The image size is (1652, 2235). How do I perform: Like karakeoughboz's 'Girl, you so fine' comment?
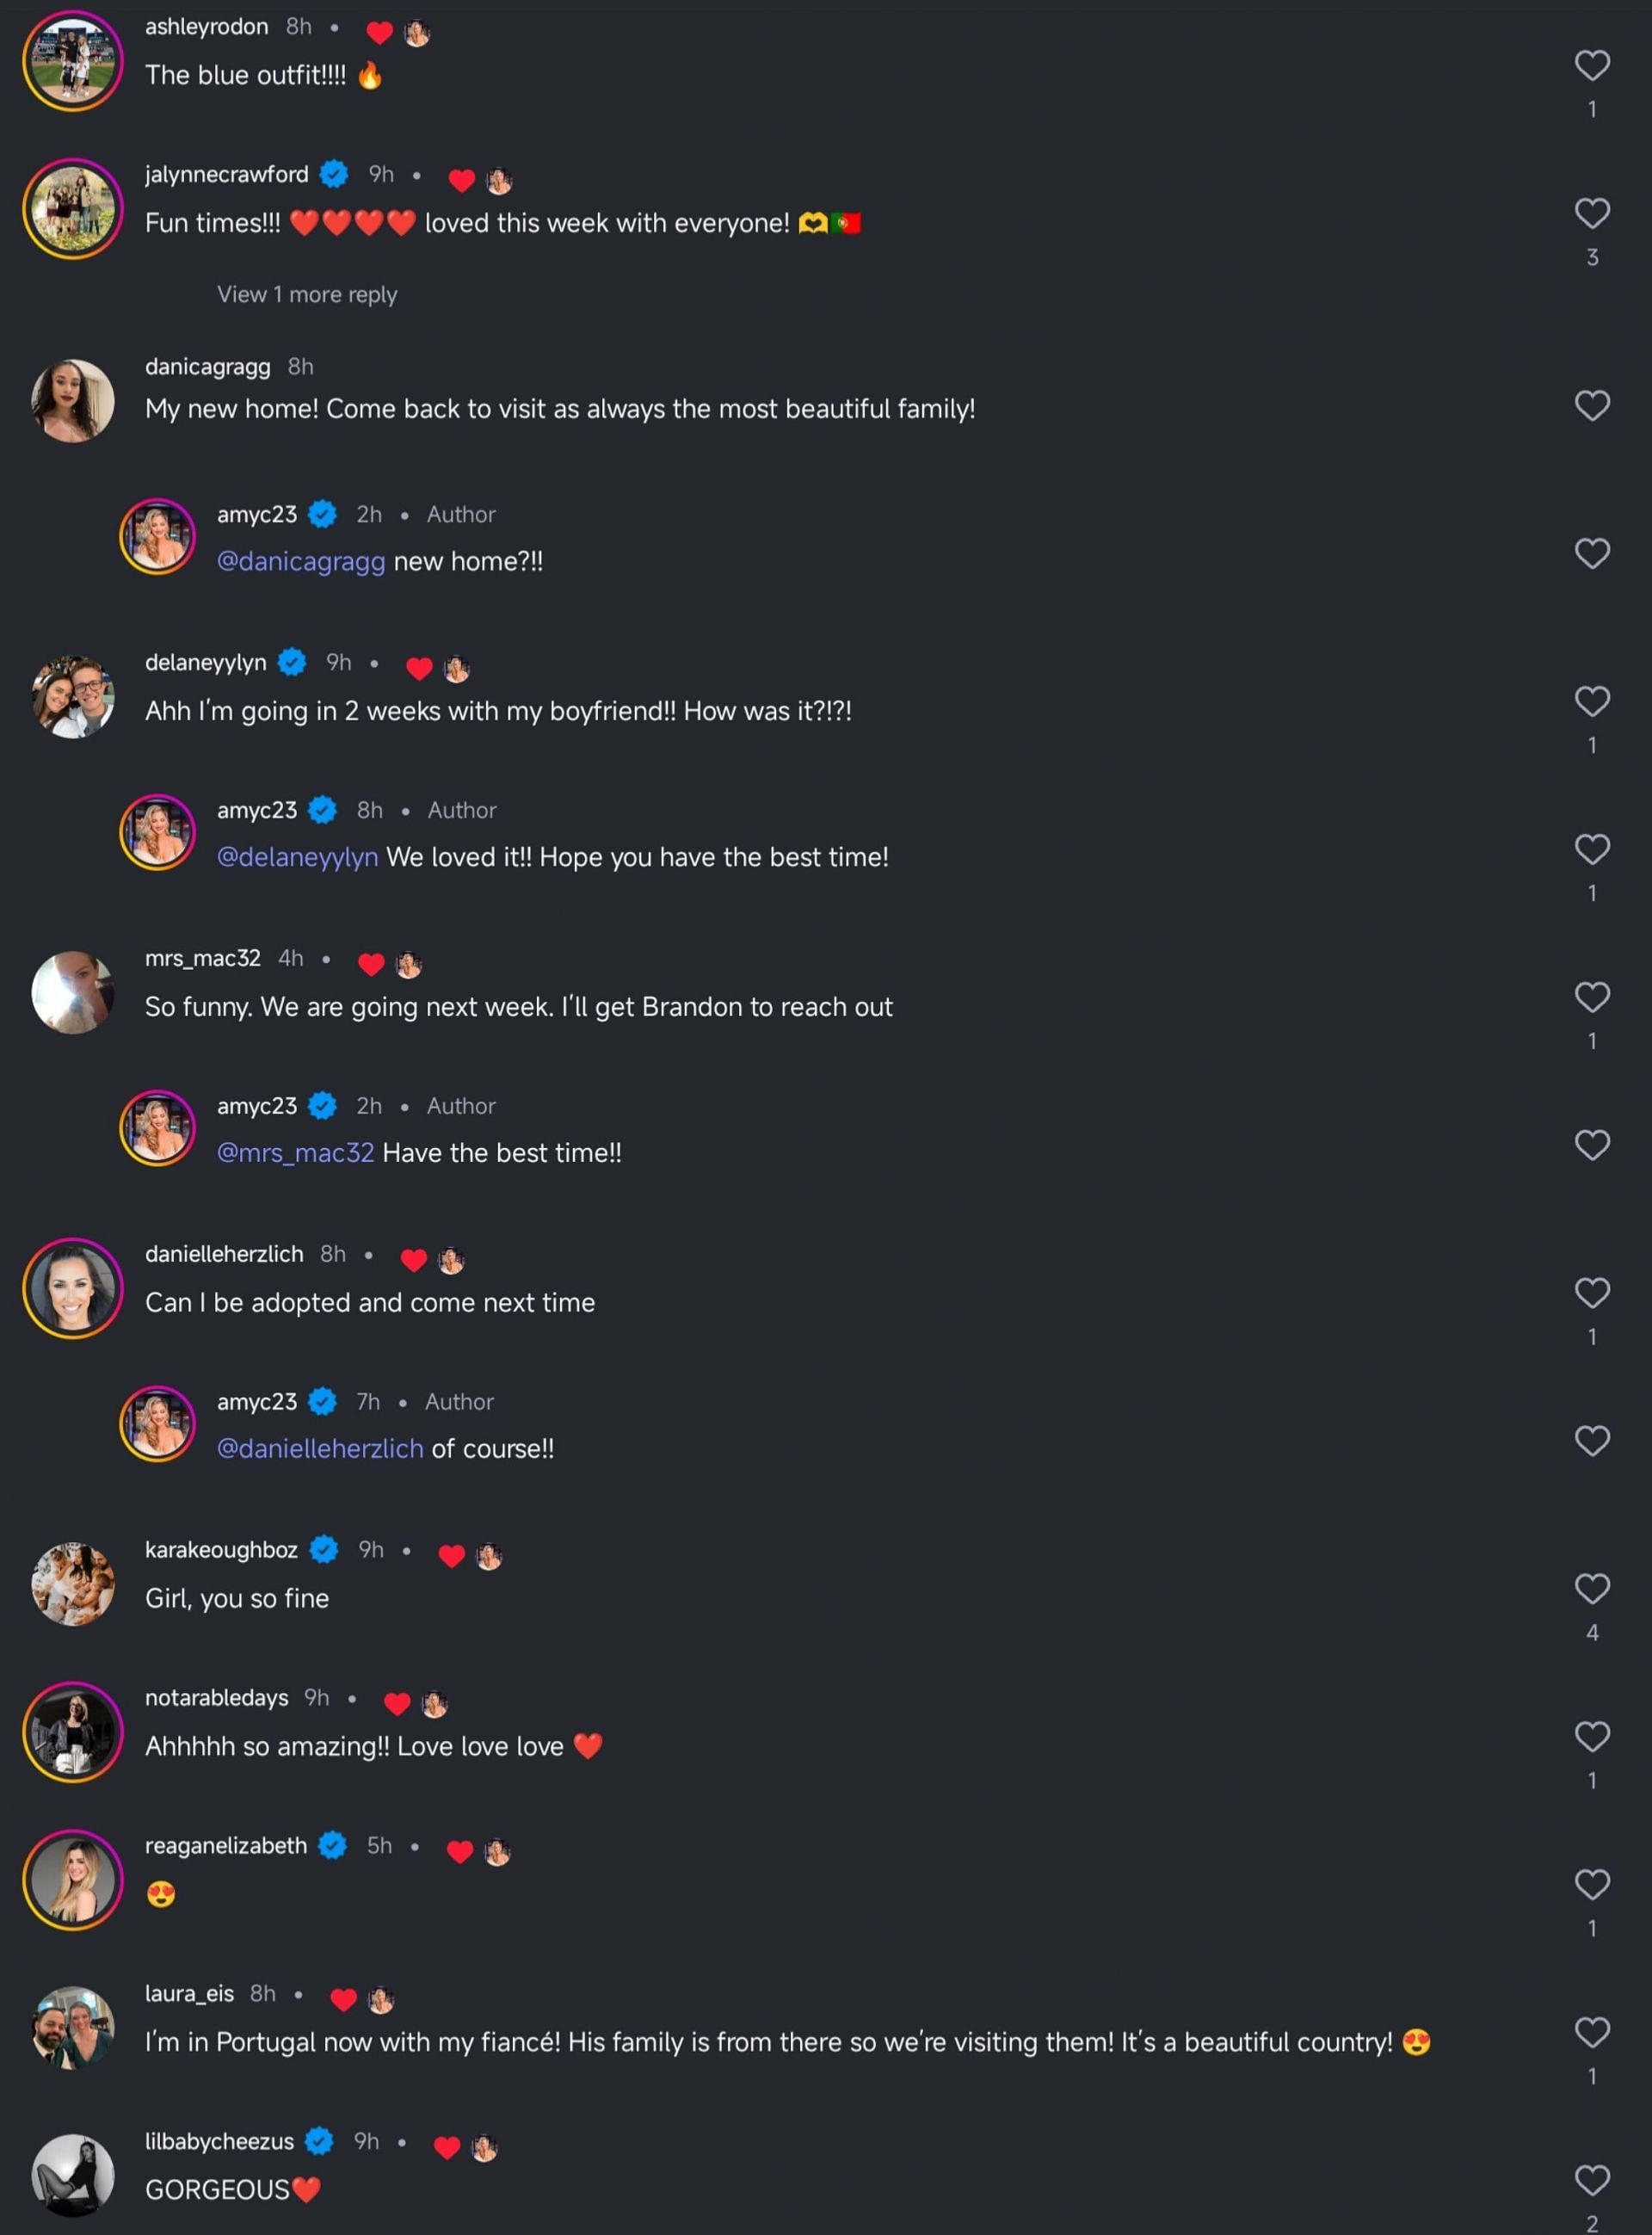(1591, 1589)
